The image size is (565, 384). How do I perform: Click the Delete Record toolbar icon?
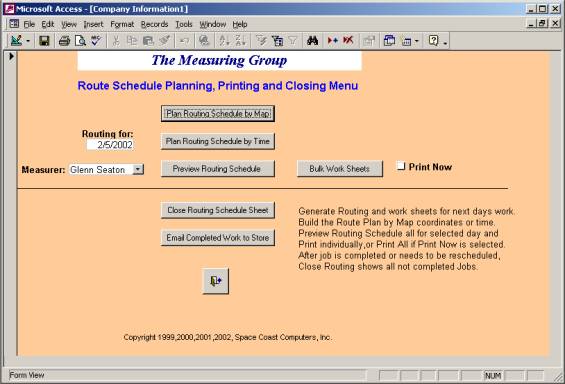tap(348, 41)
